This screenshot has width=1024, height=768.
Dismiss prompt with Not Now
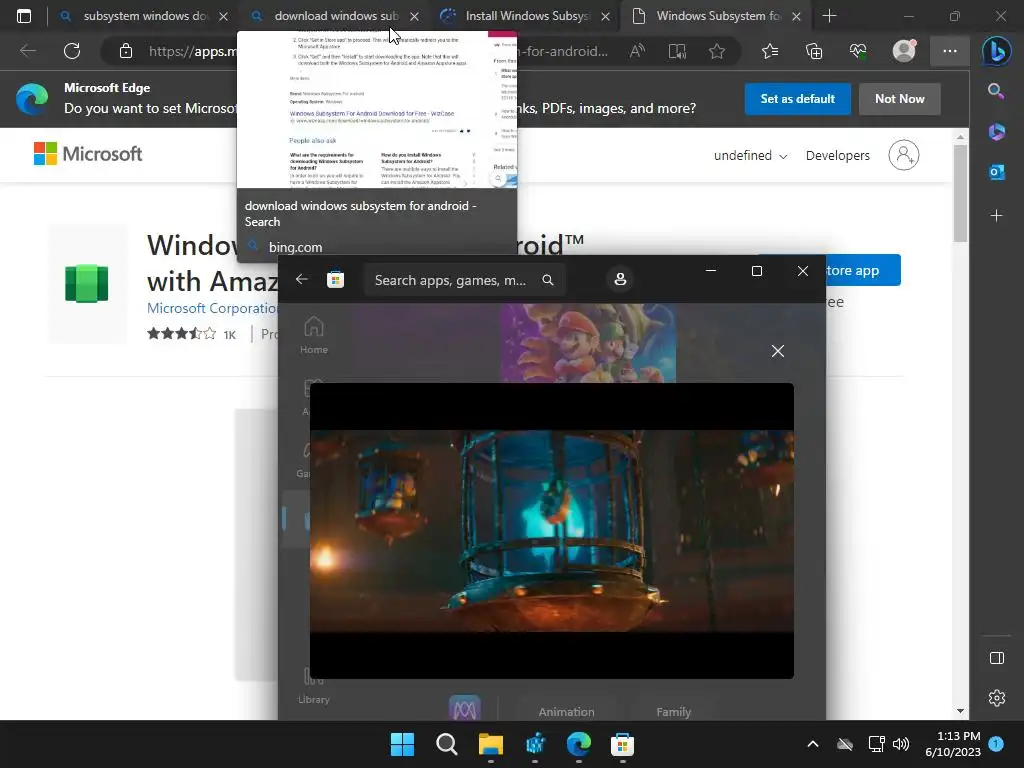click(x=899, y=99)
